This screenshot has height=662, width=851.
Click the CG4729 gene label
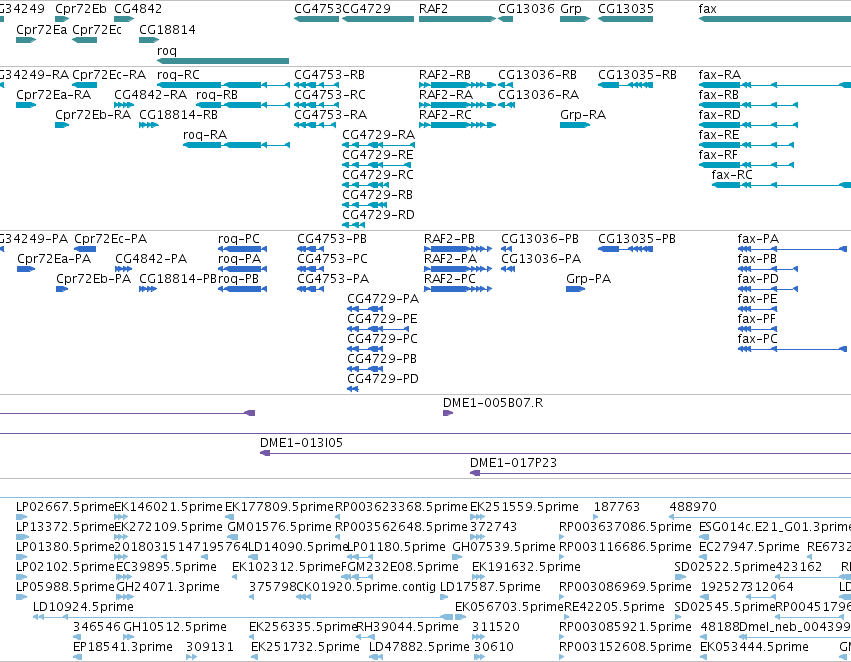[366, 9]
